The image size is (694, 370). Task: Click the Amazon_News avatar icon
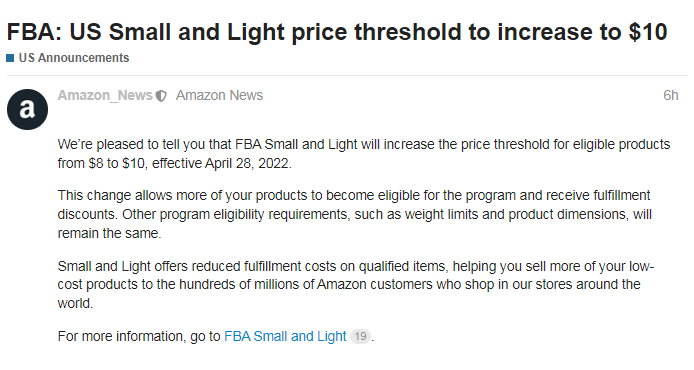[27, 109]
